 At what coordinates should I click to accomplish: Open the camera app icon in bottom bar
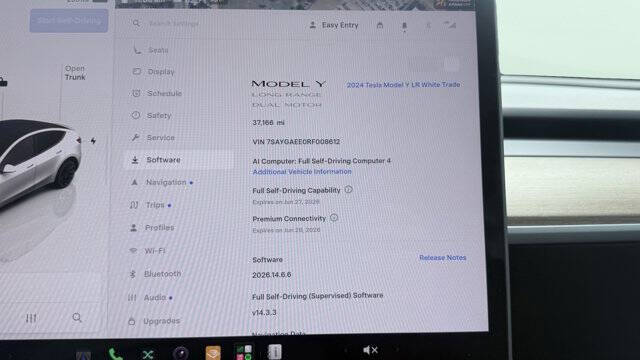(x=180, y=353)
